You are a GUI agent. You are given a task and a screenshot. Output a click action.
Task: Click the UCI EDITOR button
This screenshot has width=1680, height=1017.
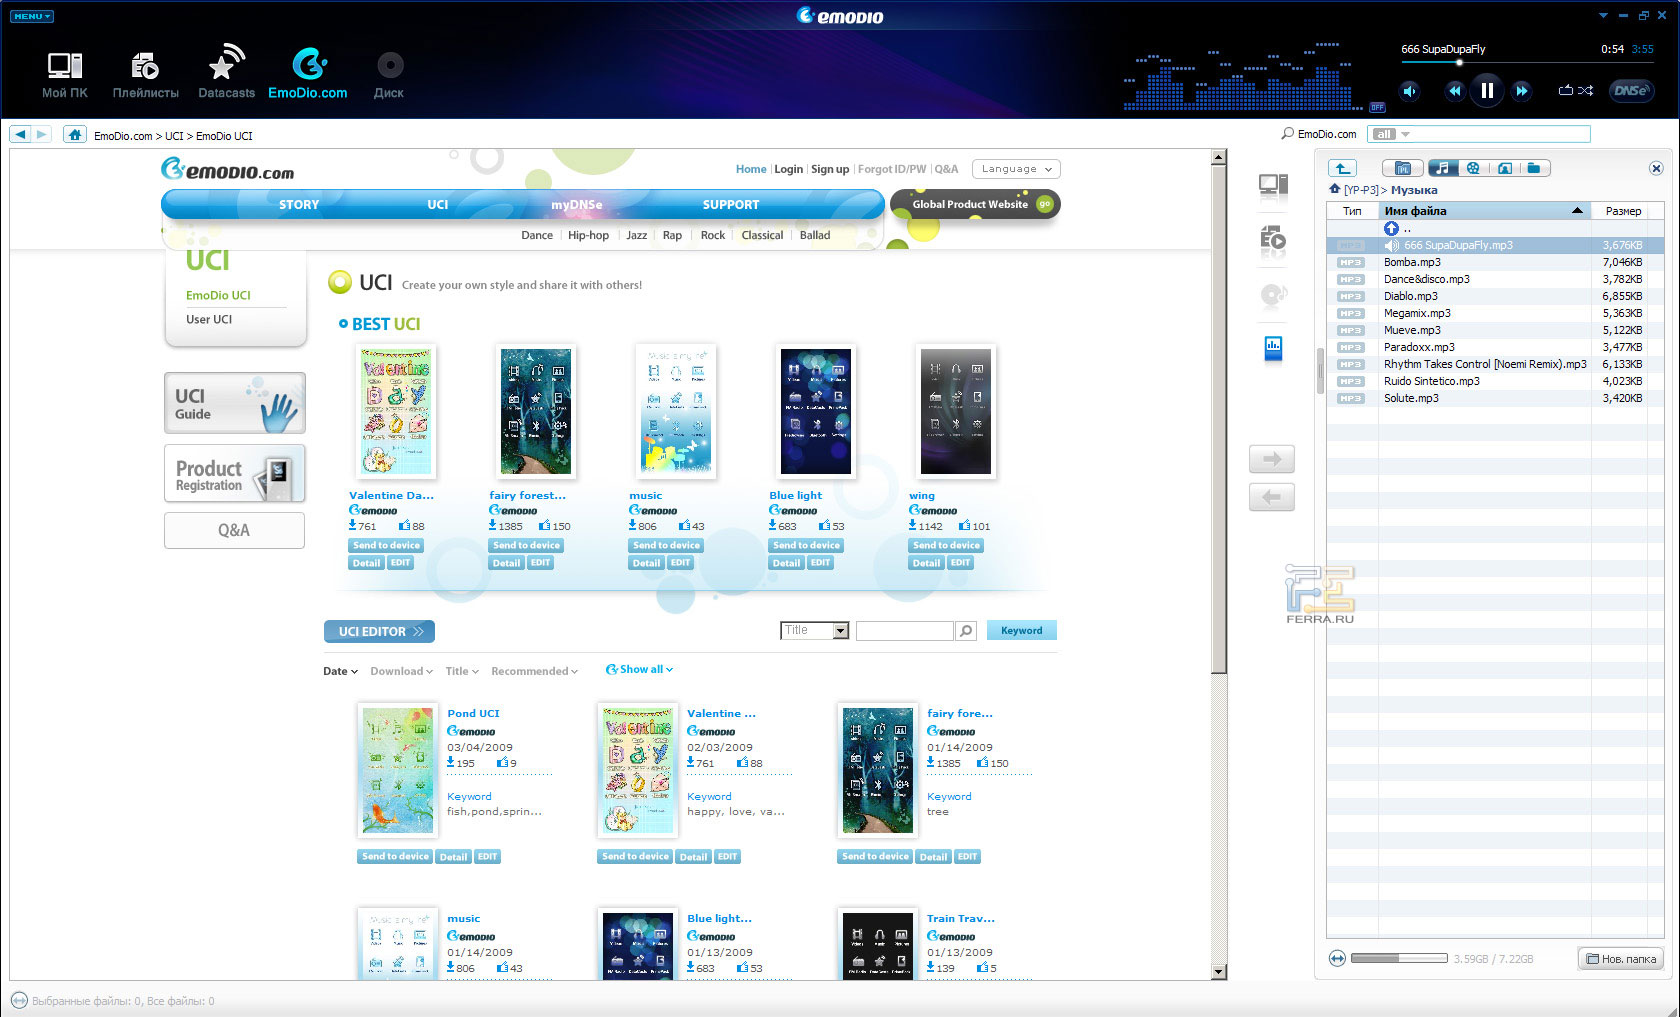point(379,632)
